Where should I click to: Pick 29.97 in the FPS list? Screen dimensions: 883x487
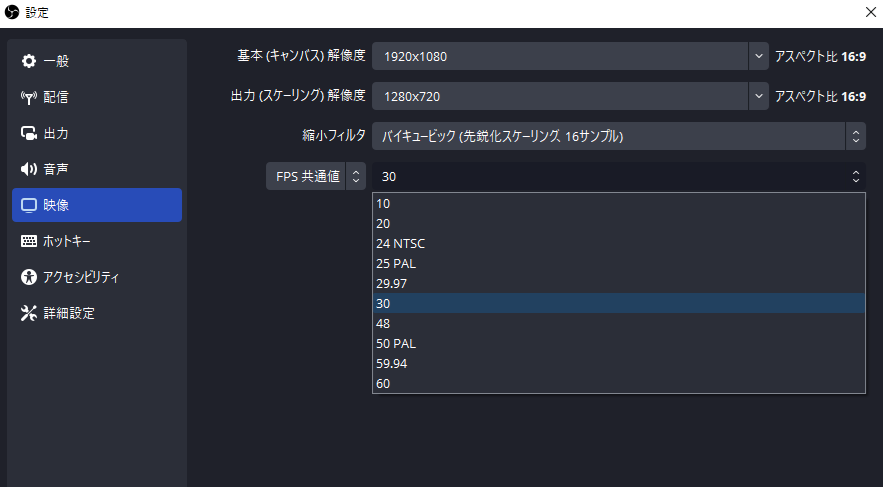[x=618, y=284]
